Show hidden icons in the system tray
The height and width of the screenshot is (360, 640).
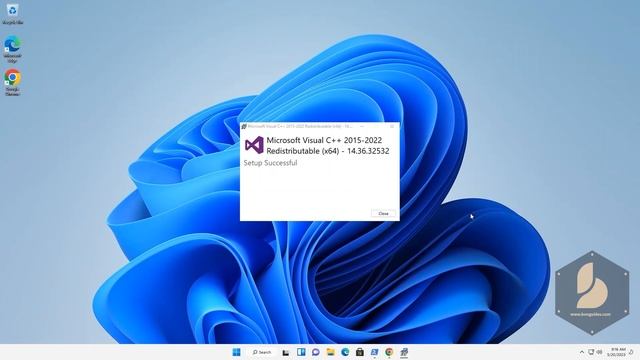pyautogui.click(x=582, y=352)
